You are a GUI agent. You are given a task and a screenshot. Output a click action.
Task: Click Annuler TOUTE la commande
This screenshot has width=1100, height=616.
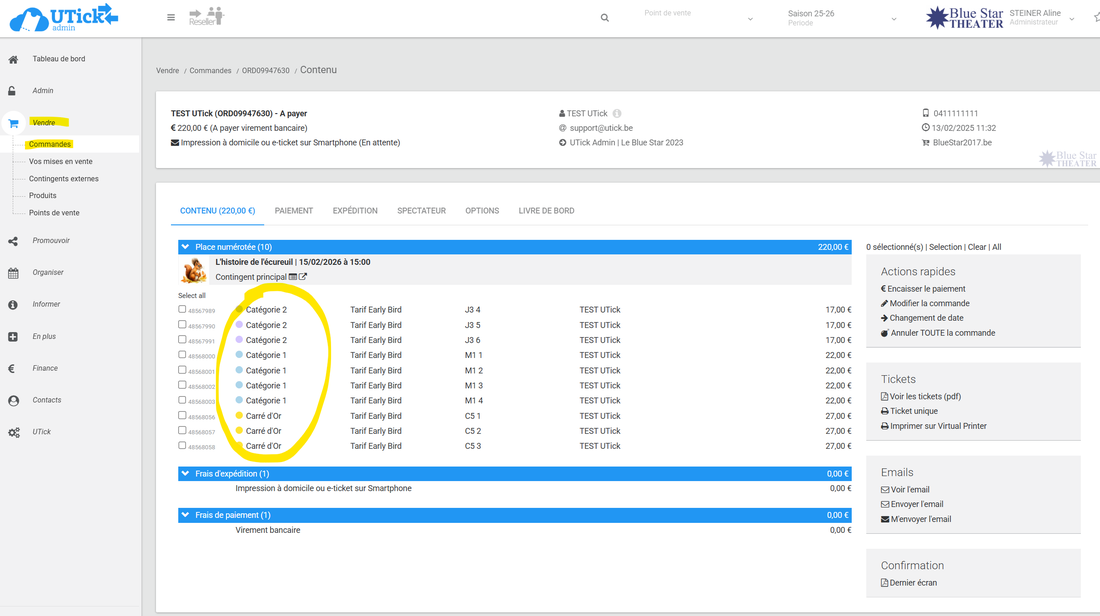[x=942, y=333]
